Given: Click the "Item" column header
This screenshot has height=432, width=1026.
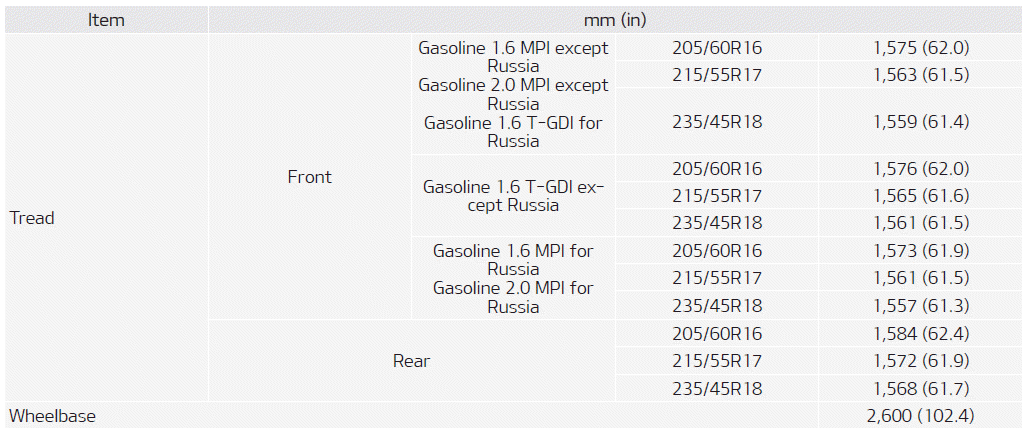Looking at the screenshot, I should coord(106,20).
